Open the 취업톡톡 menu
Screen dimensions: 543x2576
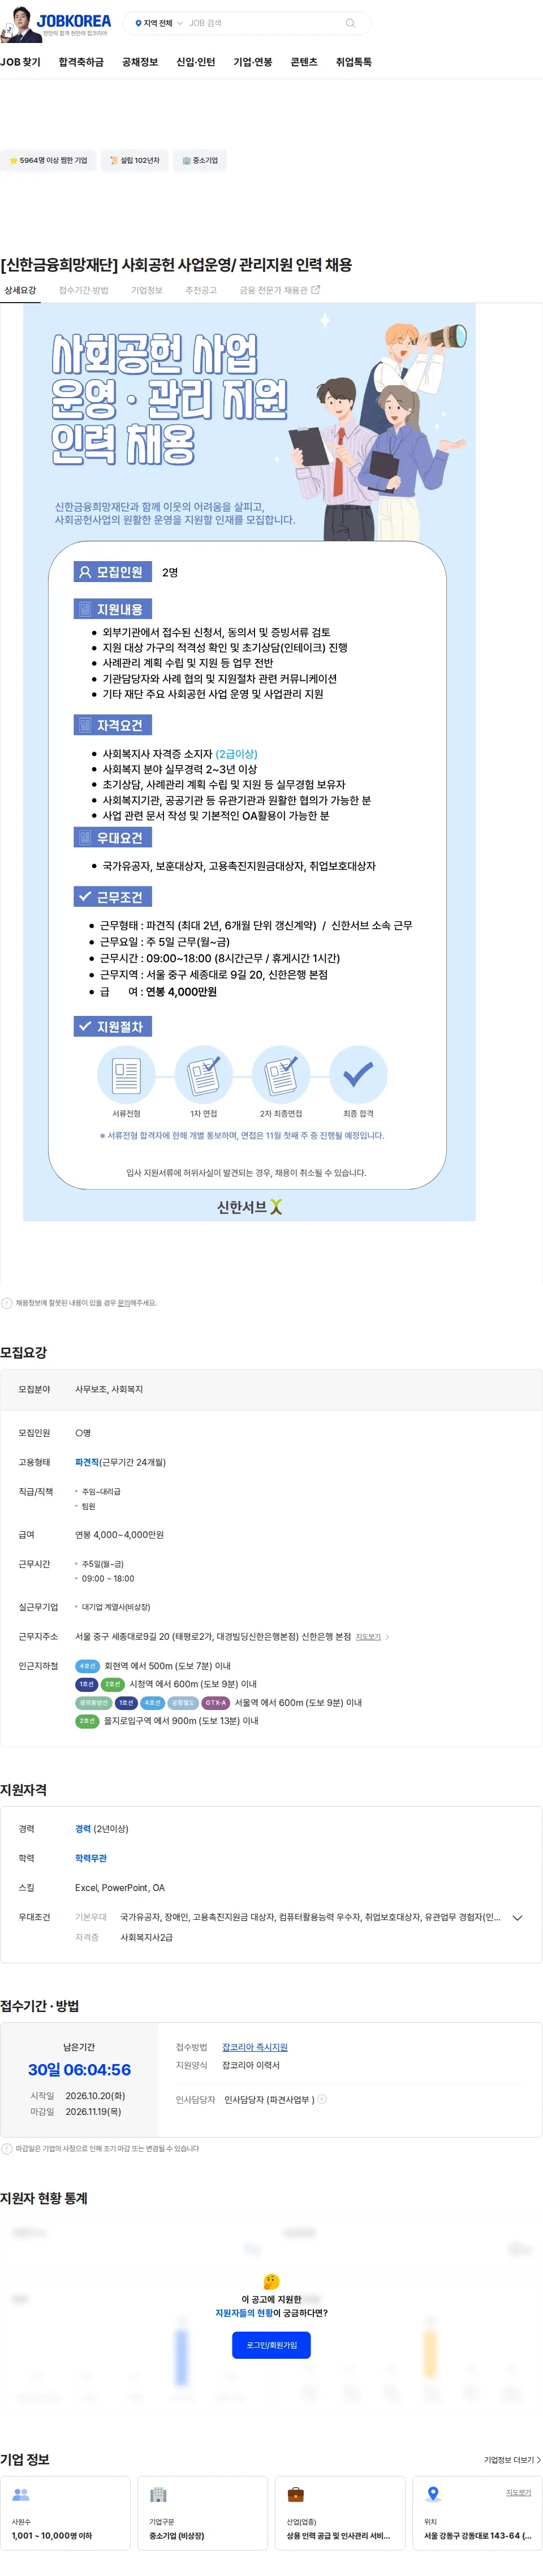coord(354,62)
